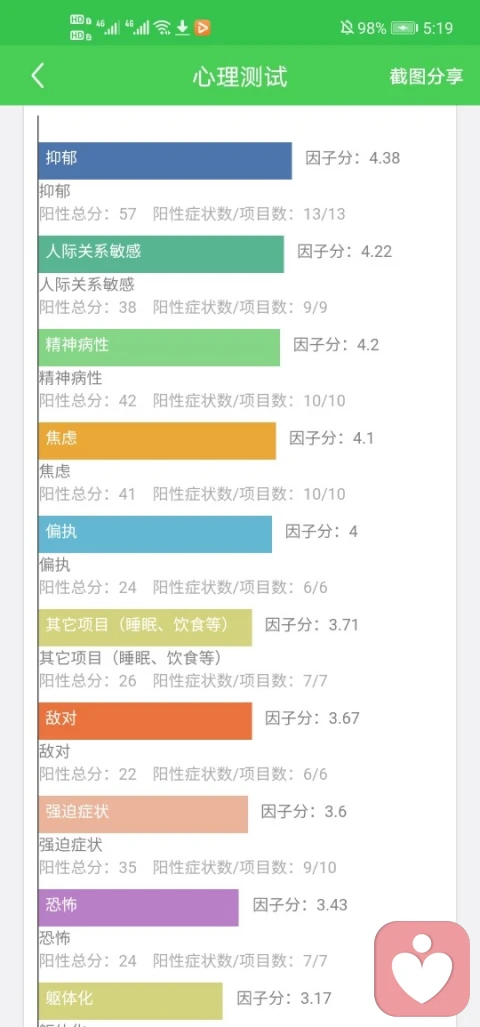480x1027 pixels.
Task: Tap the battery status icon
Action: [405, 28]
